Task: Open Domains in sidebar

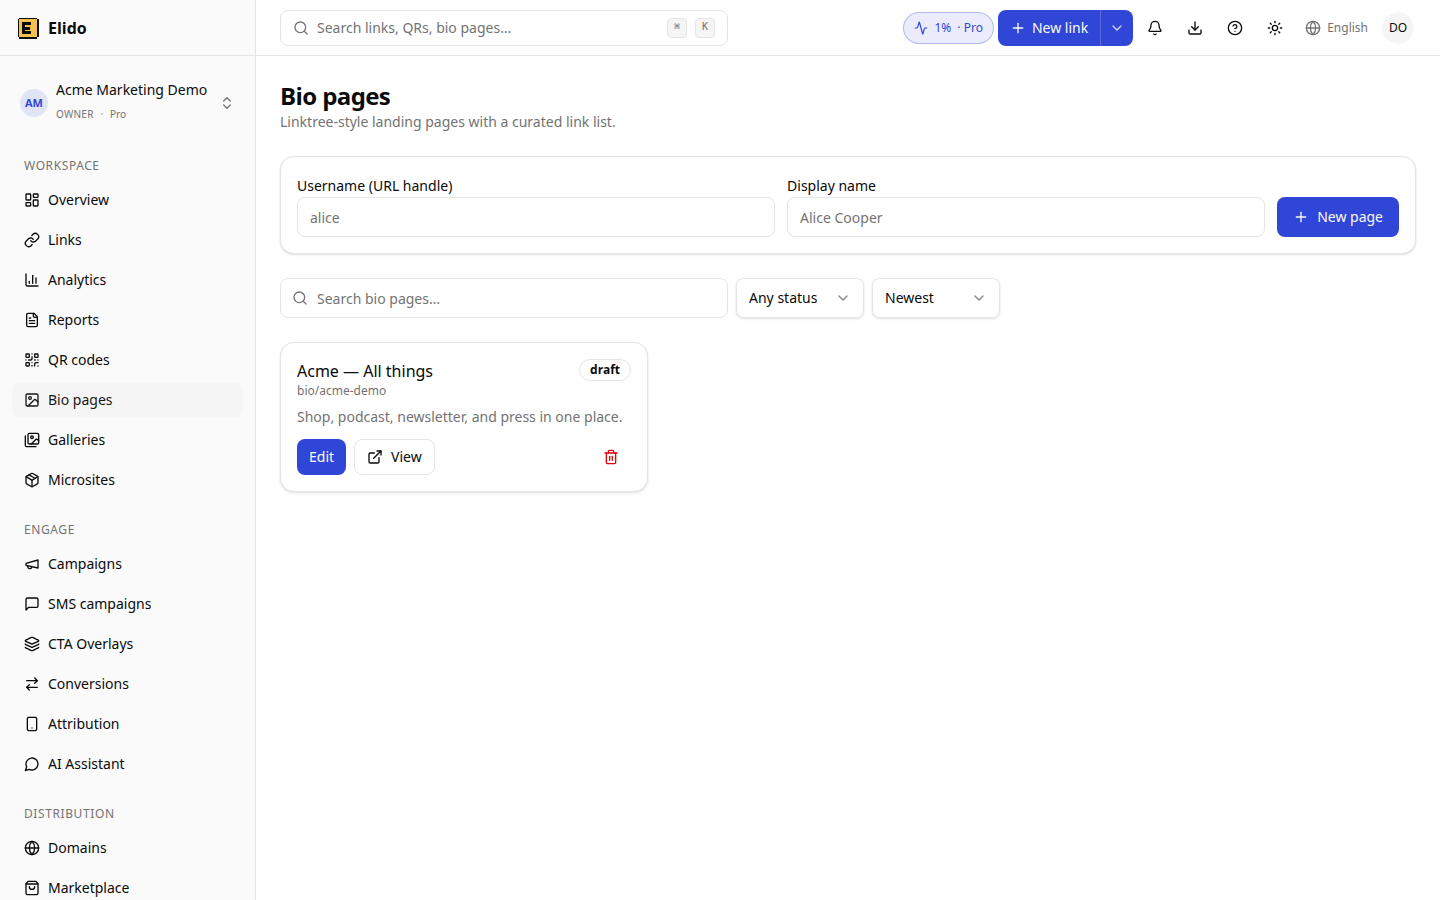Action: 128,848
